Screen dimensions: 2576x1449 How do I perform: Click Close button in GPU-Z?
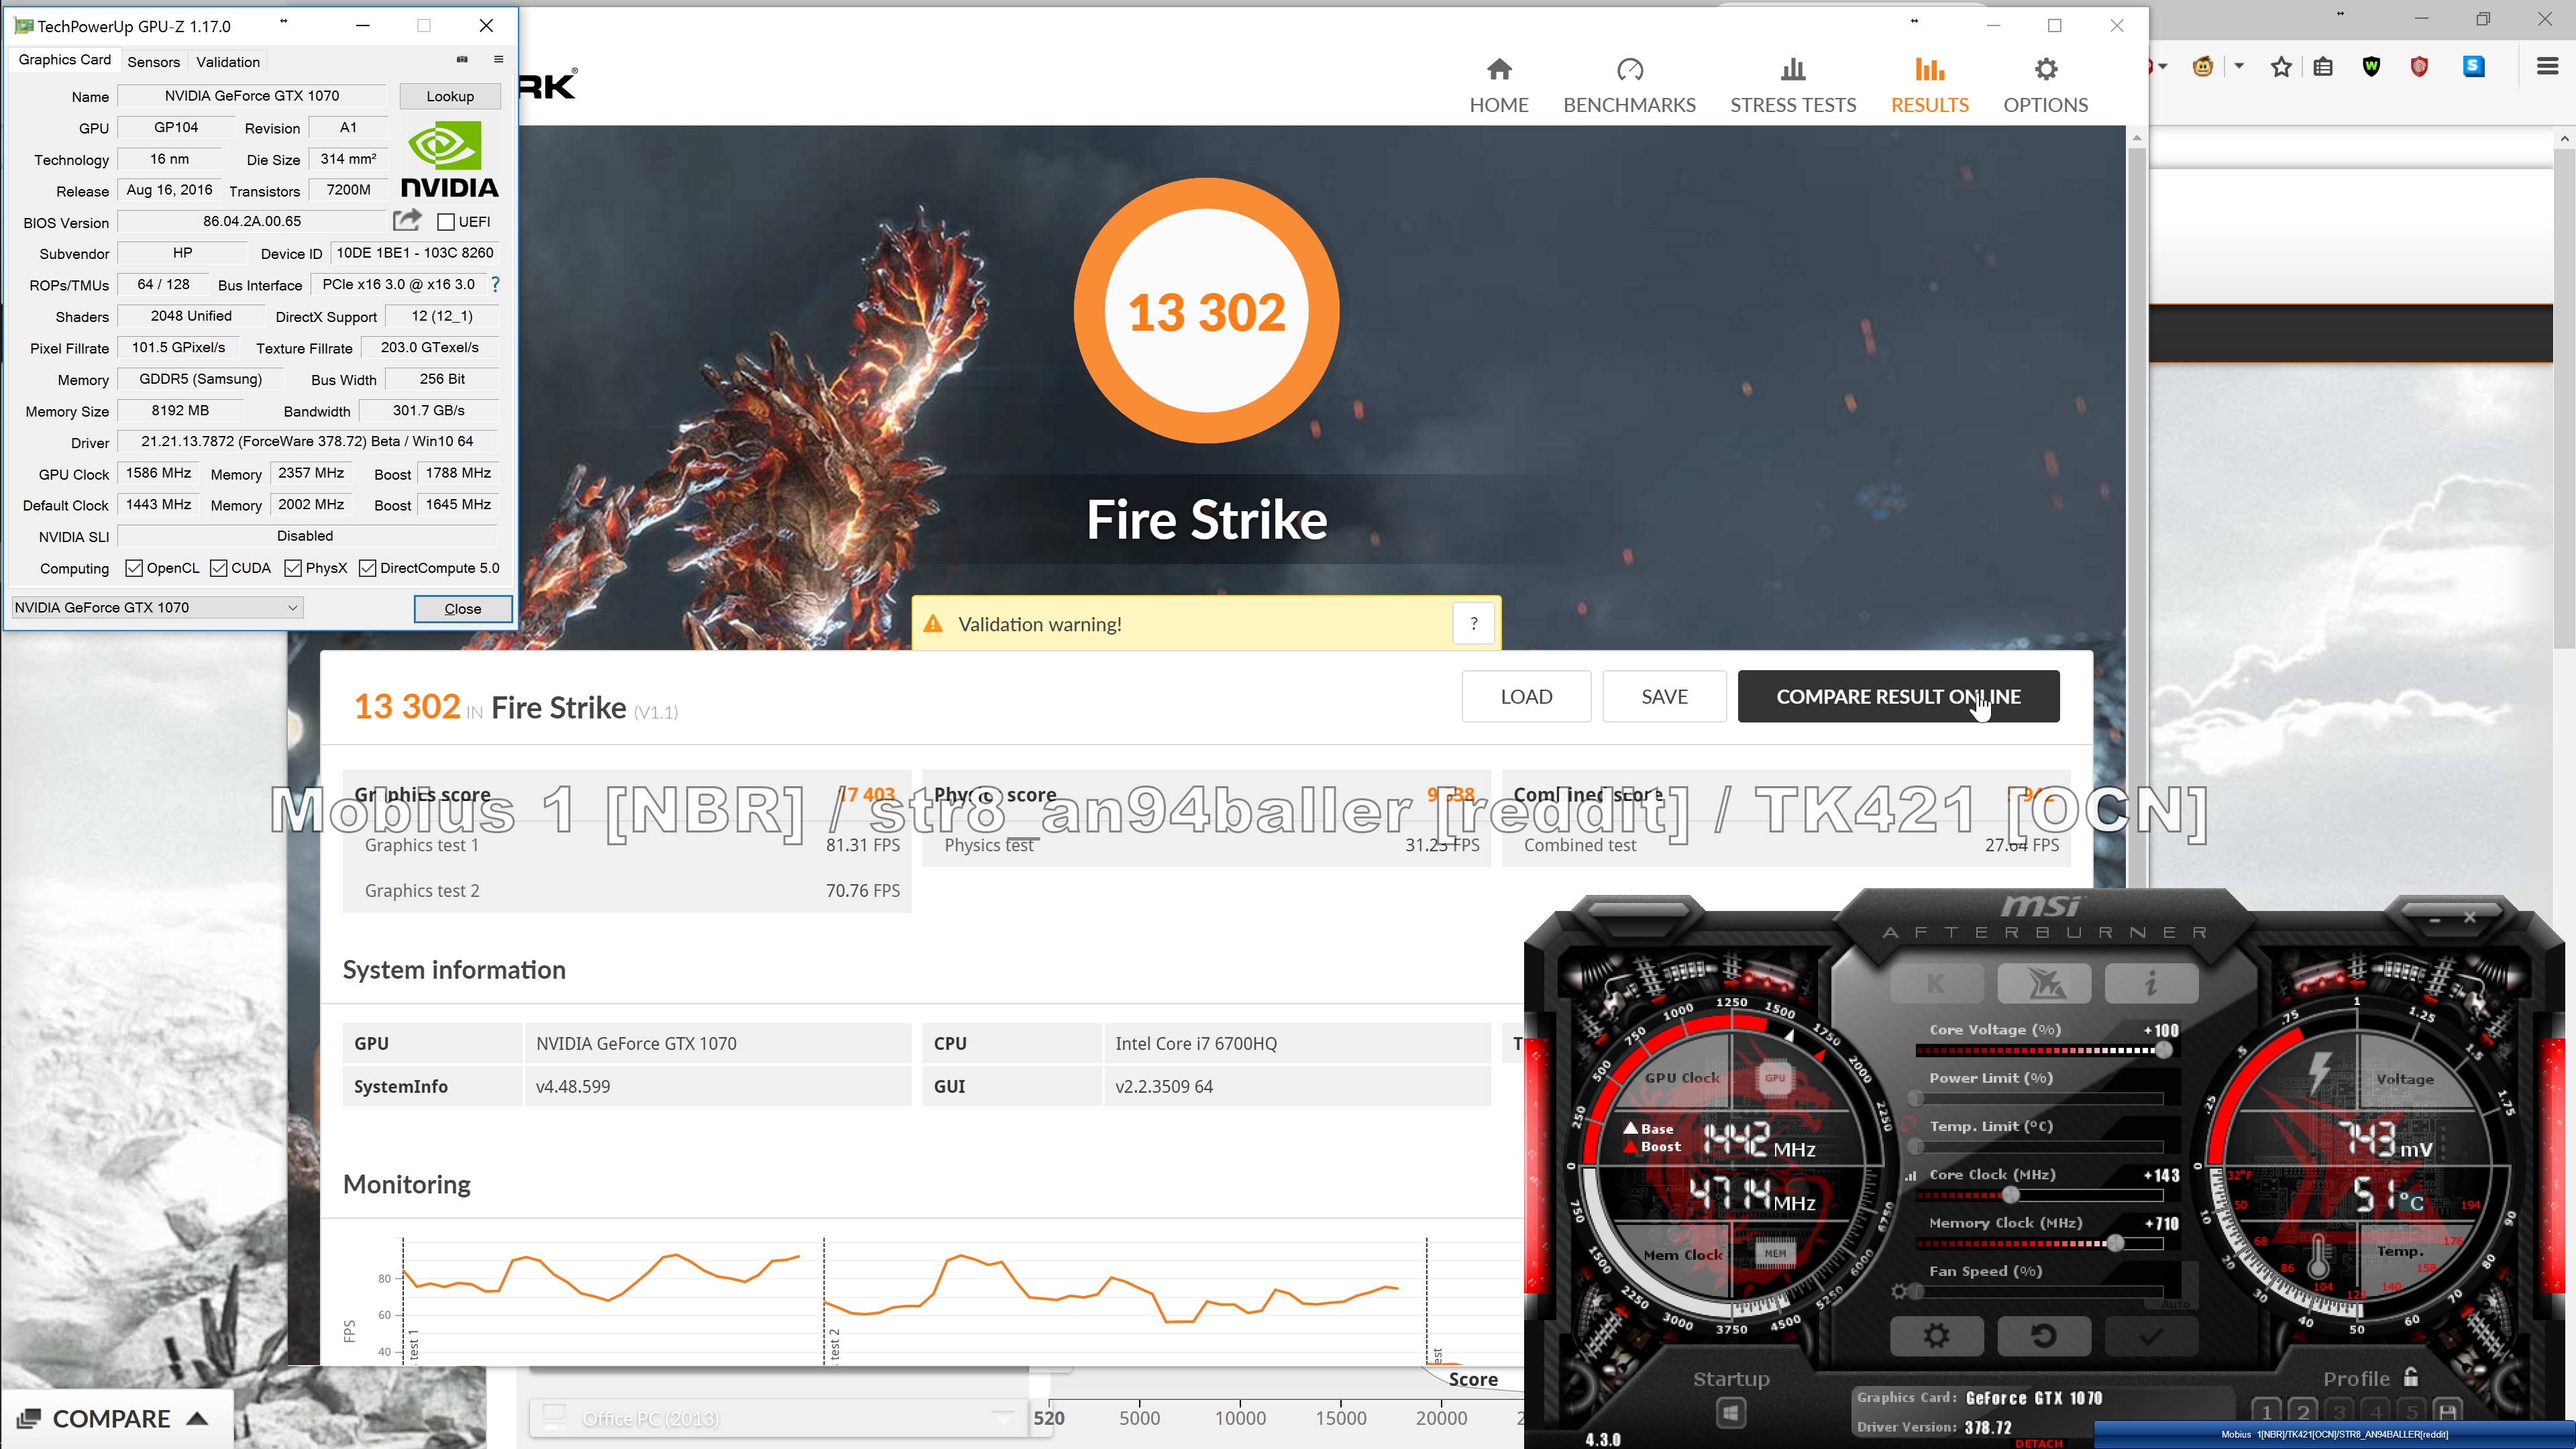click(463, 608)
